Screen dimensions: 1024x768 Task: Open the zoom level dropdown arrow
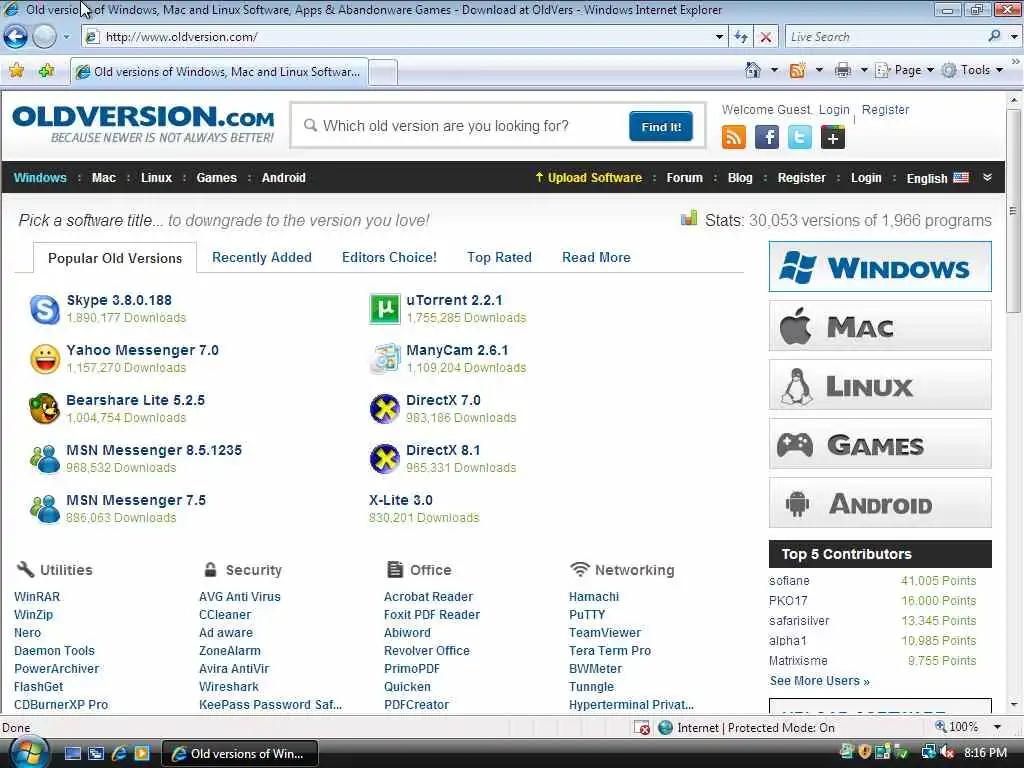coord(997,727)
